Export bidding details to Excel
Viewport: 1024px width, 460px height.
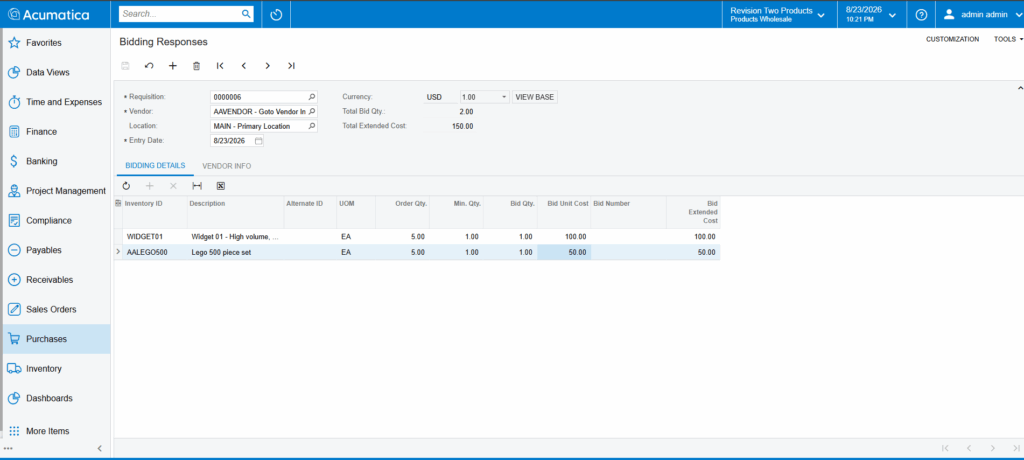tap(221, 186)
